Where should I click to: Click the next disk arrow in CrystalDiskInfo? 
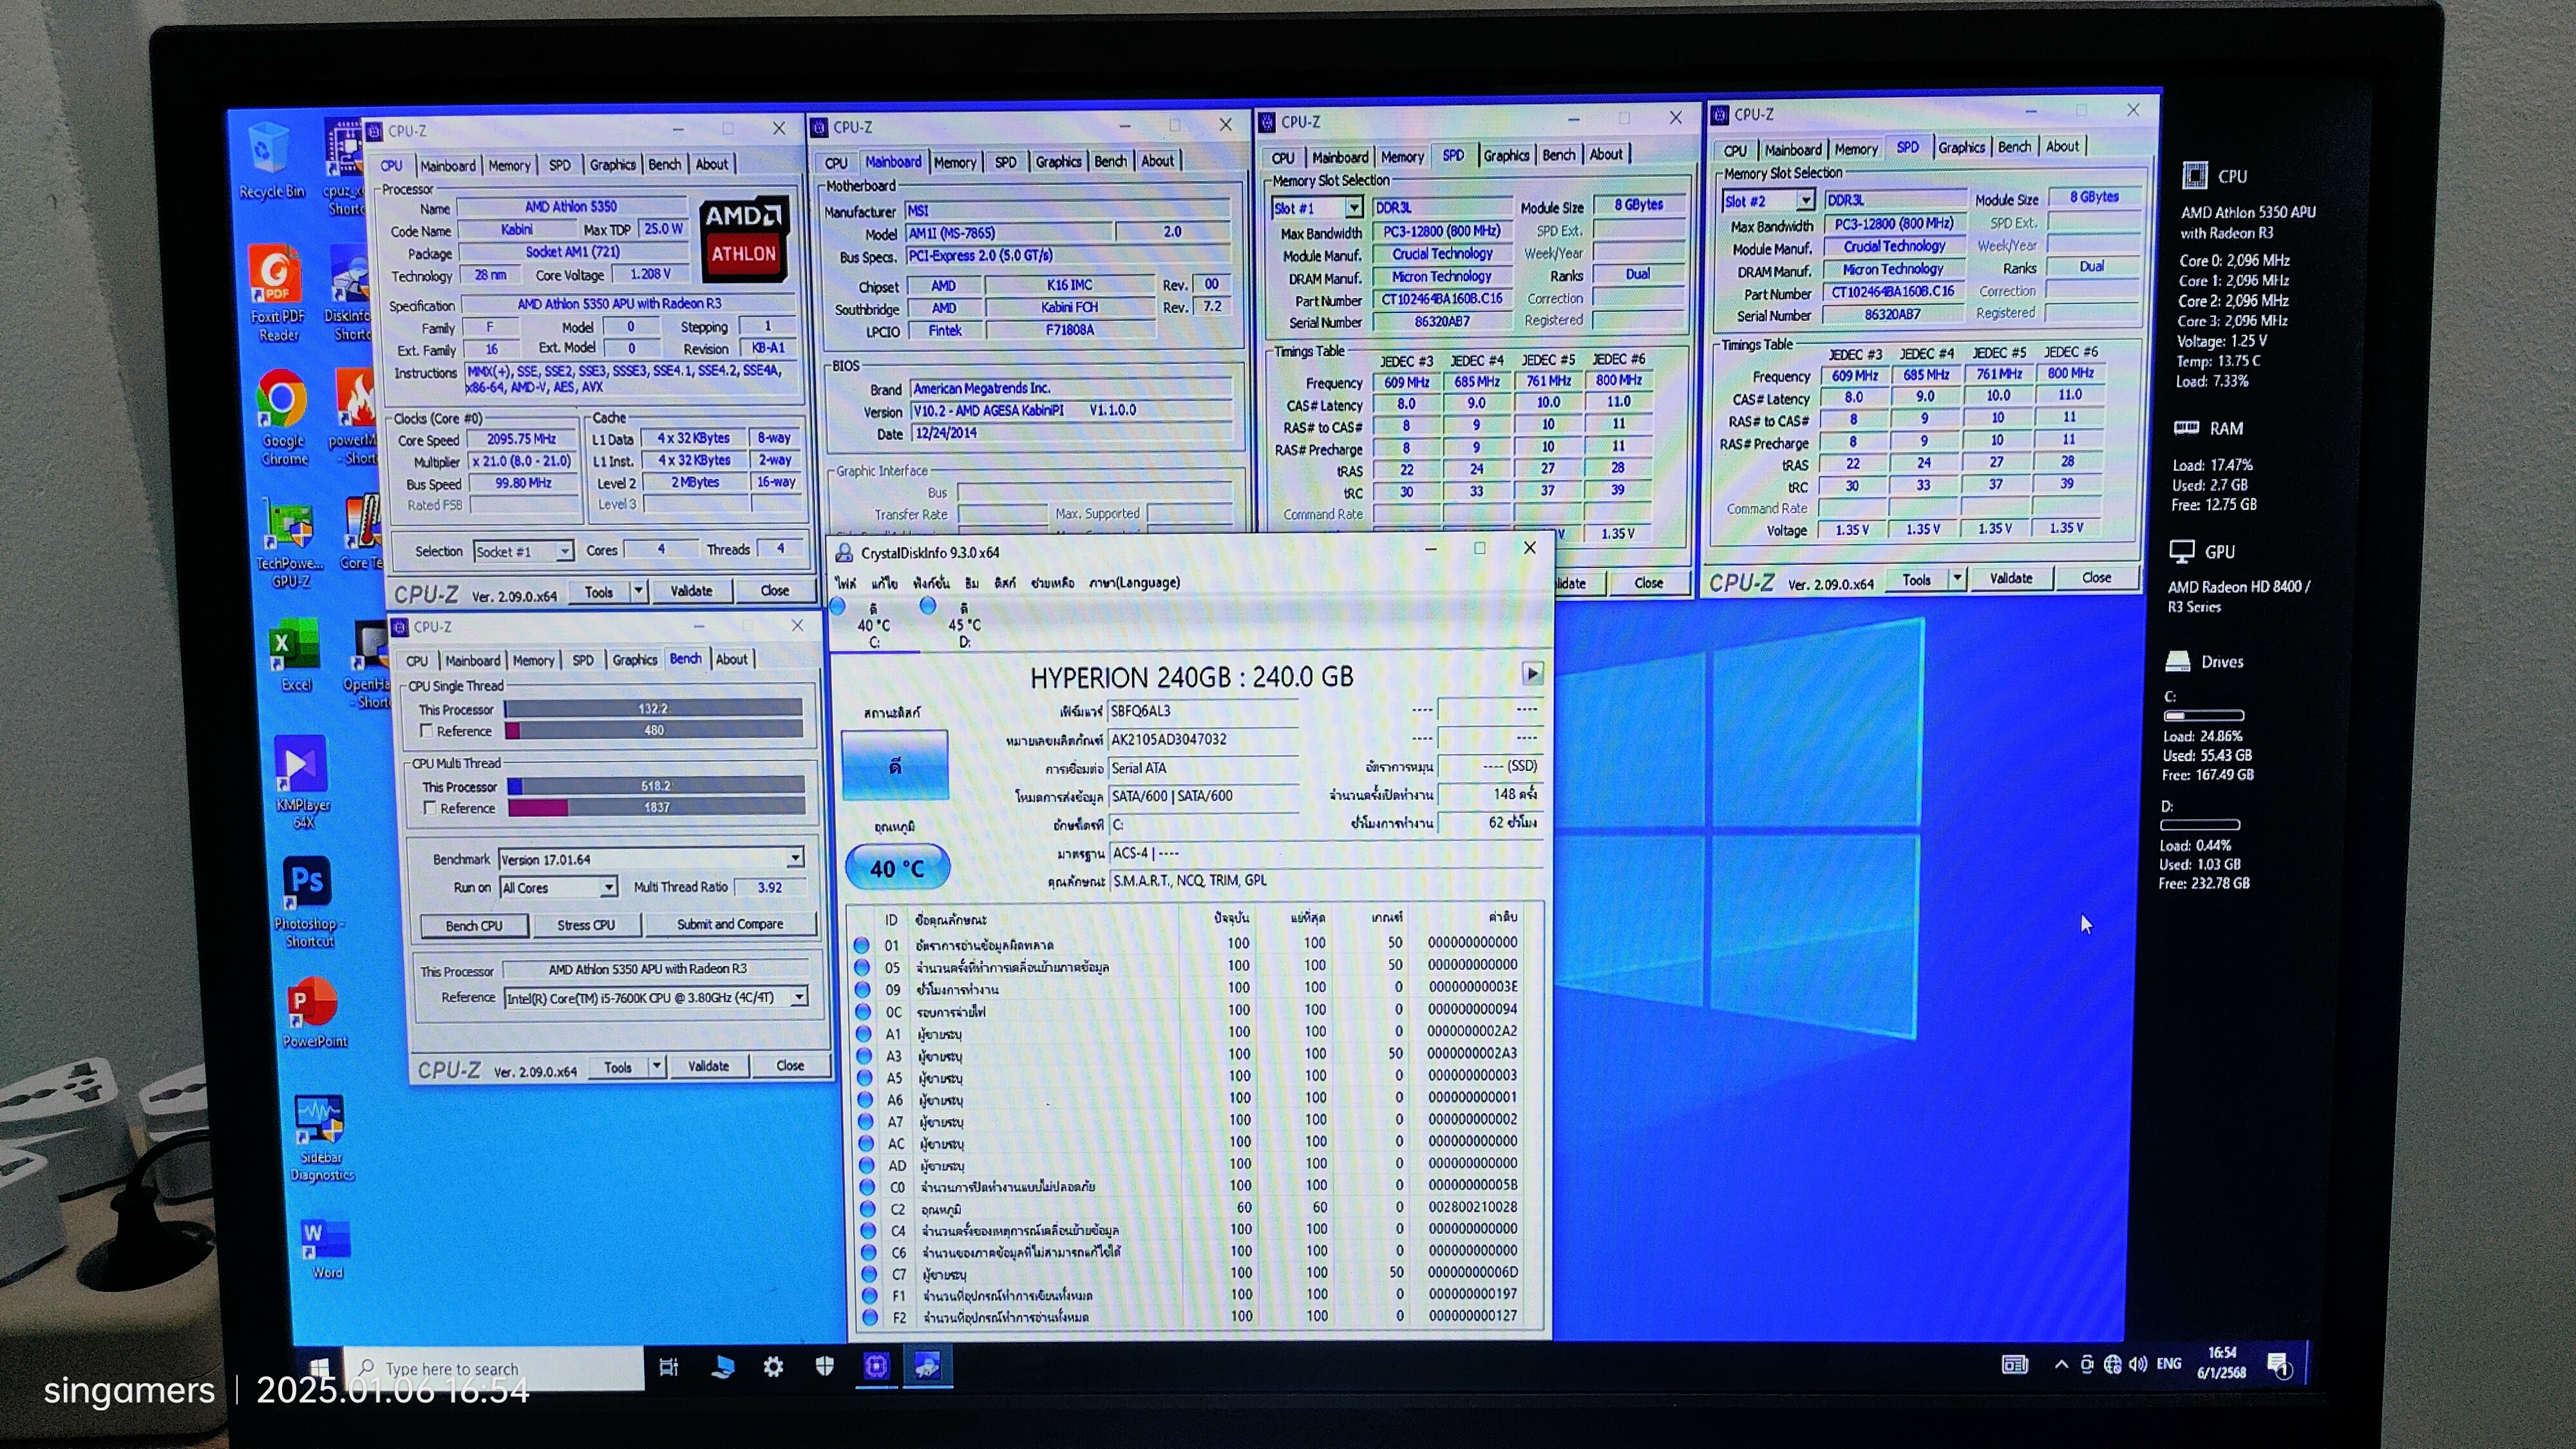pos(1532,673)
